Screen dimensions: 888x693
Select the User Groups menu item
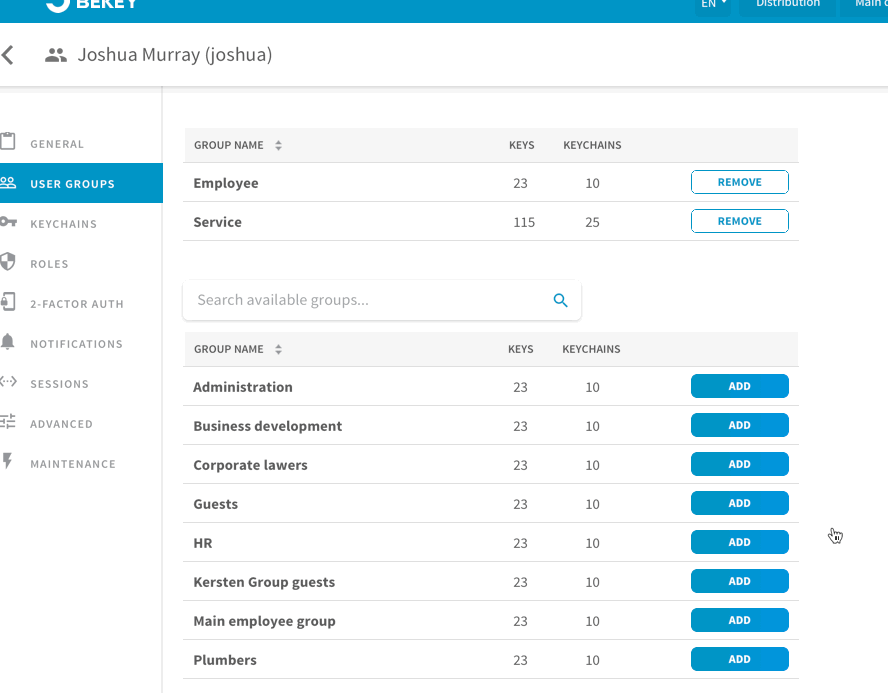tap(81, 183)
